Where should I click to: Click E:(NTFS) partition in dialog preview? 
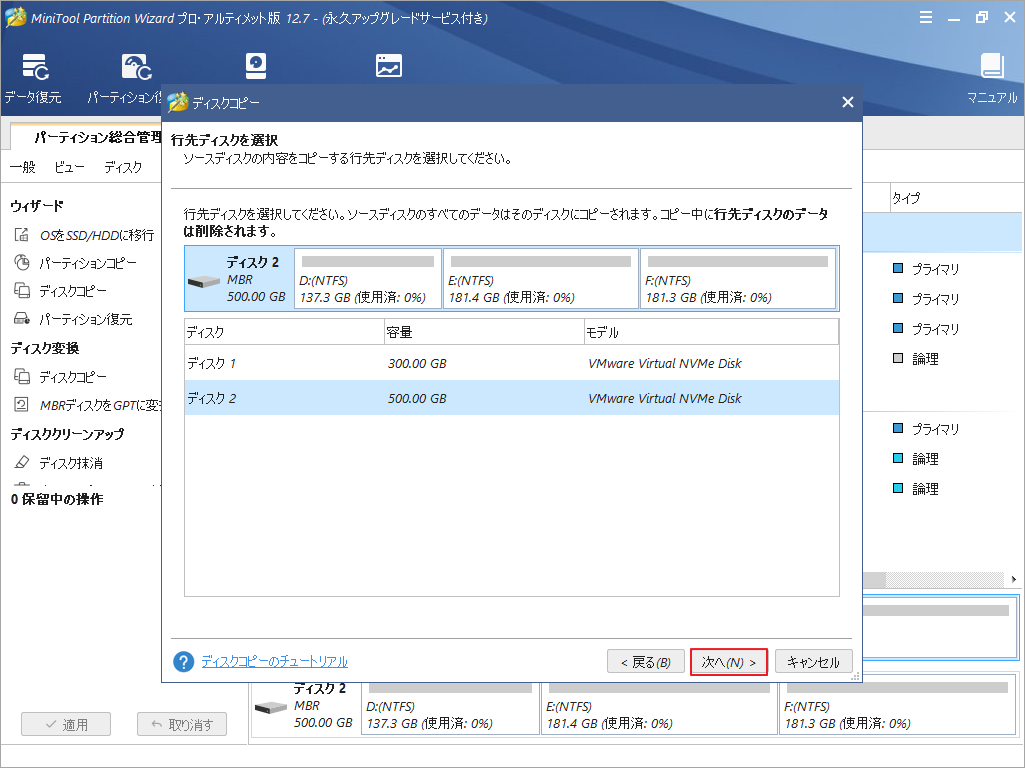(541, 278)
